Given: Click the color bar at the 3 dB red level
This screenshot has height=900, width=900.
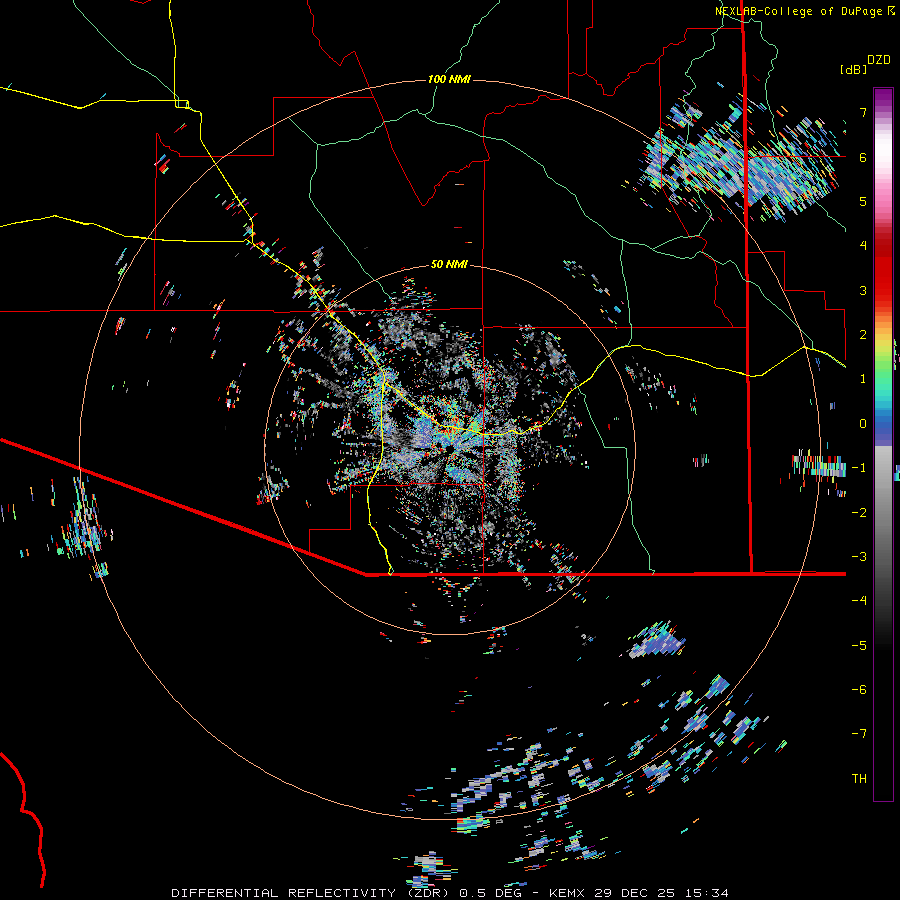Looking at the screenshot, I should click(883, 290).
